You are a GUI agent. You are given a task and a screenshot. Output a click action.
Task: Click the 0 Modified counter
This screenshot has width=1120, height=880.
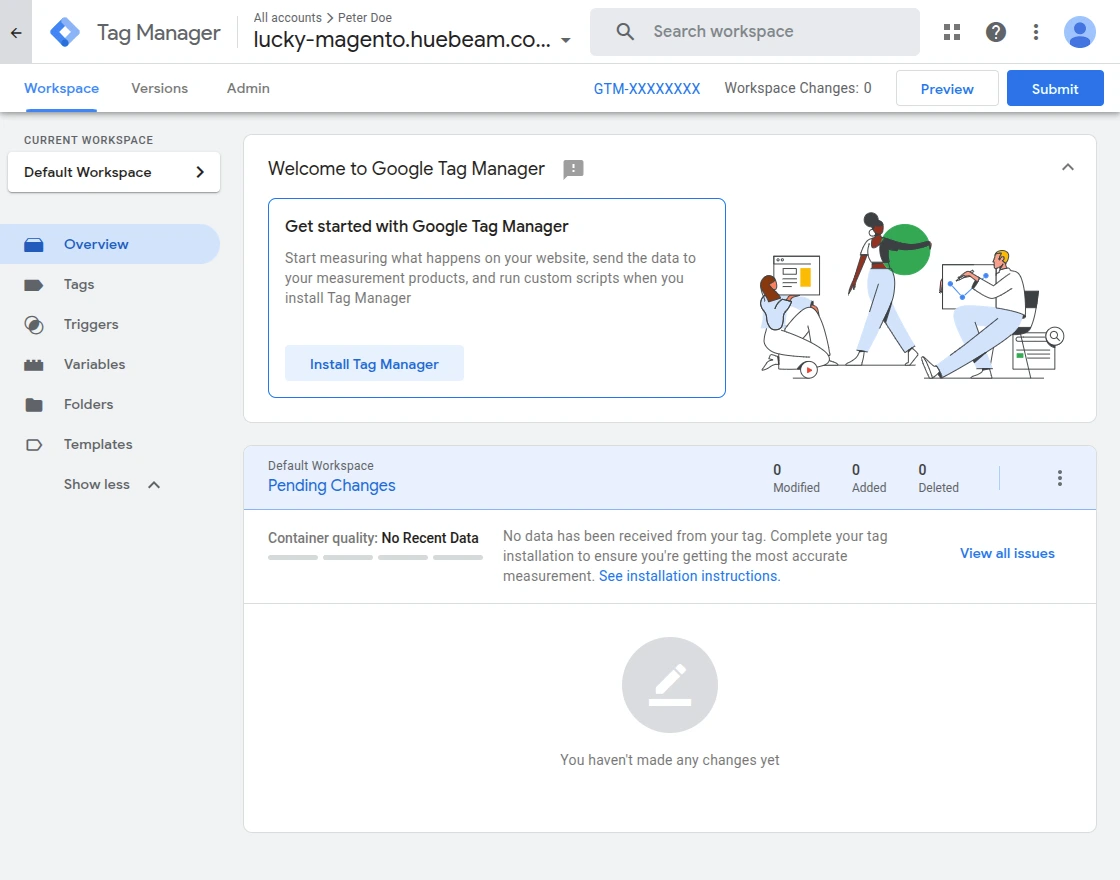pos(796,478)
